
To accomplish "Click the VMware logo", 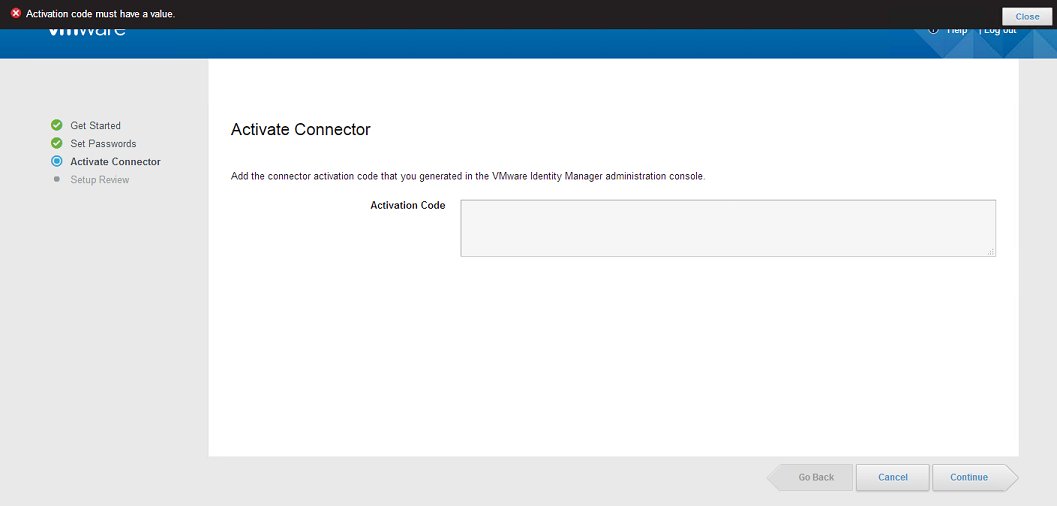I will (87, 33).
